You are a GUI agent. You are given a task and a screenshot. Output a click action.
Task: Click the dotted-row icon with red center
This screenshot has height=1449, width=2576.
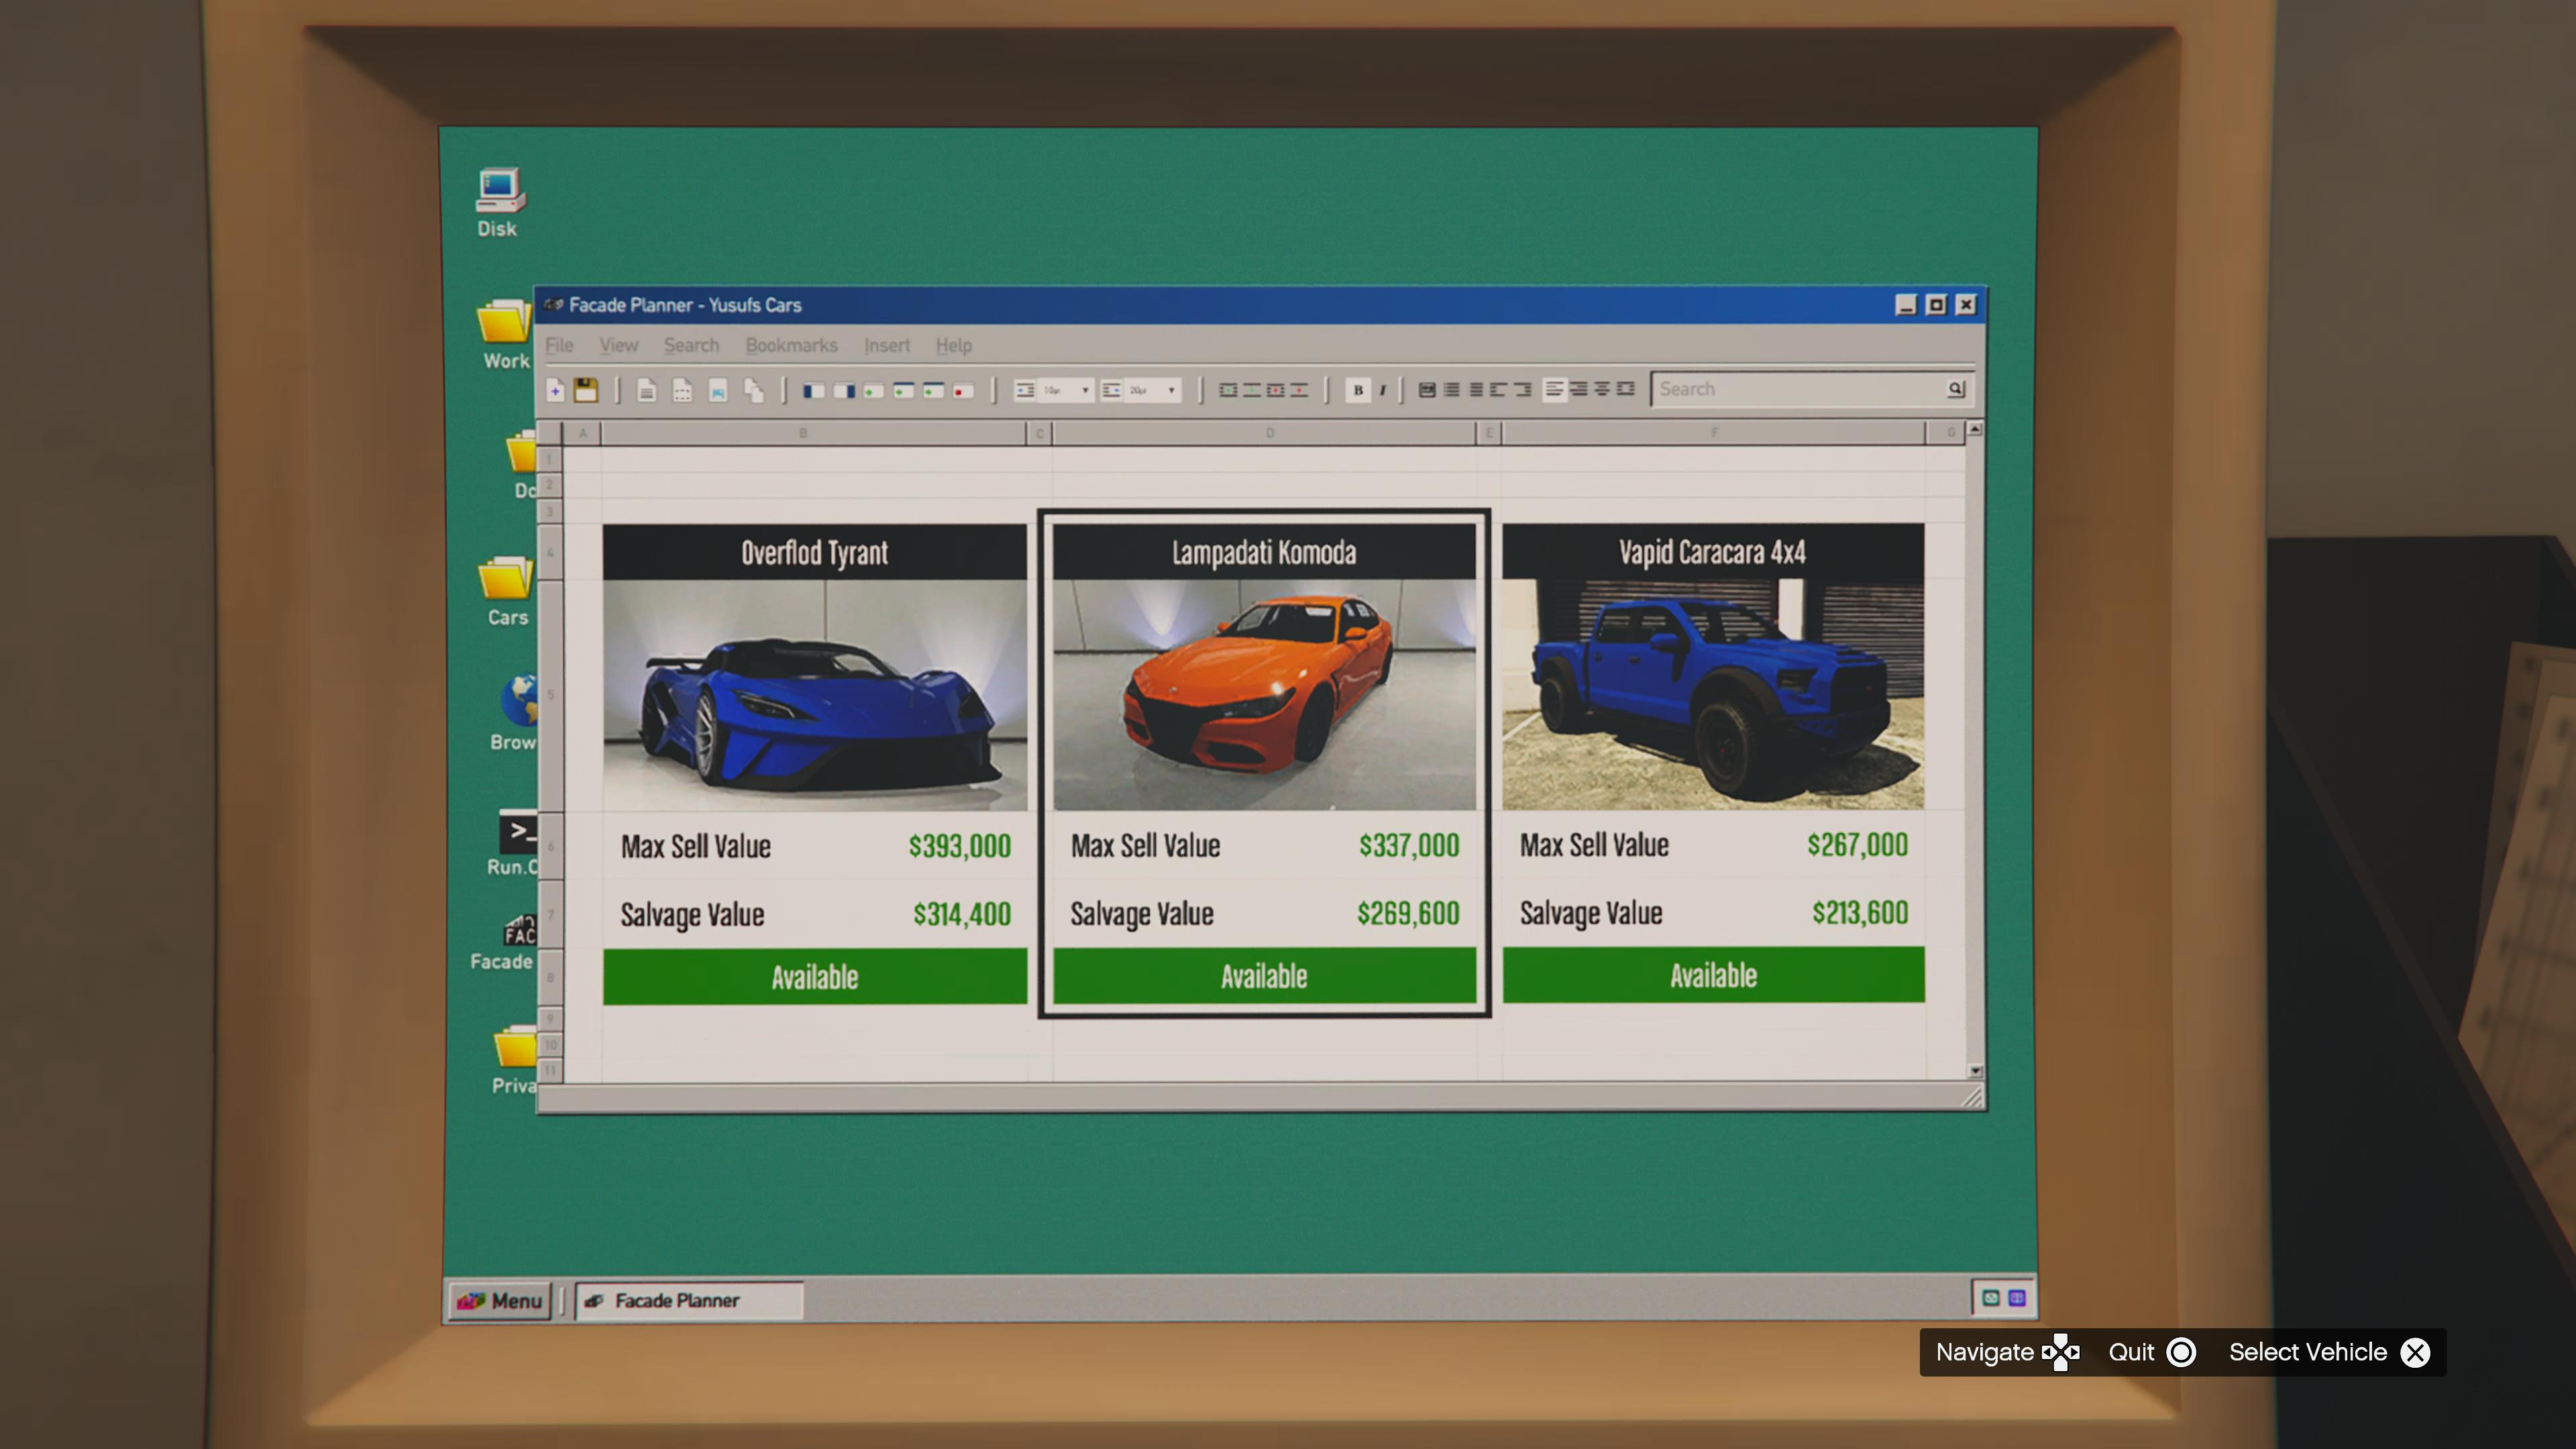1276,390
